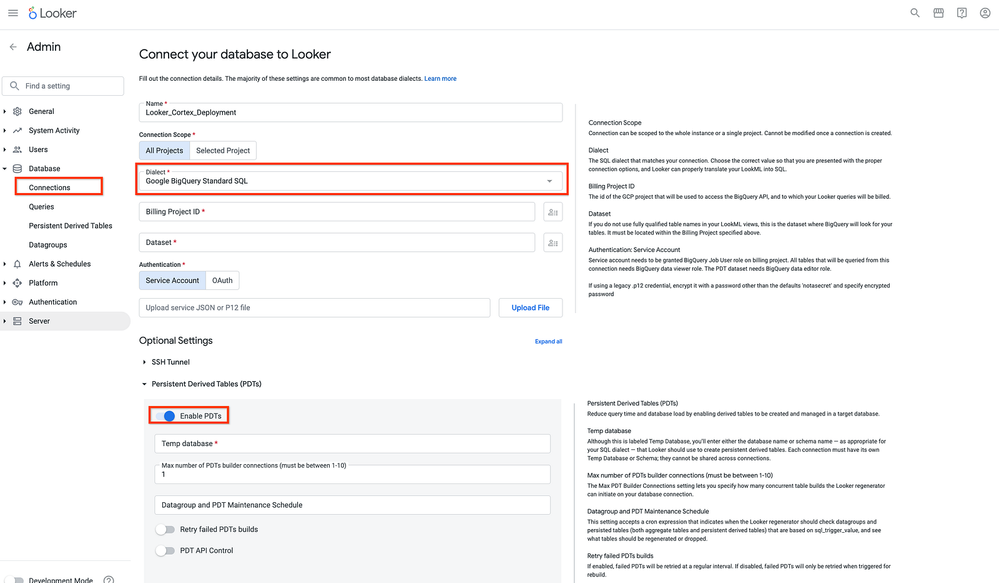
Task: Toggle the Enable PDTs switch
Action: click(x=166, y=416)
